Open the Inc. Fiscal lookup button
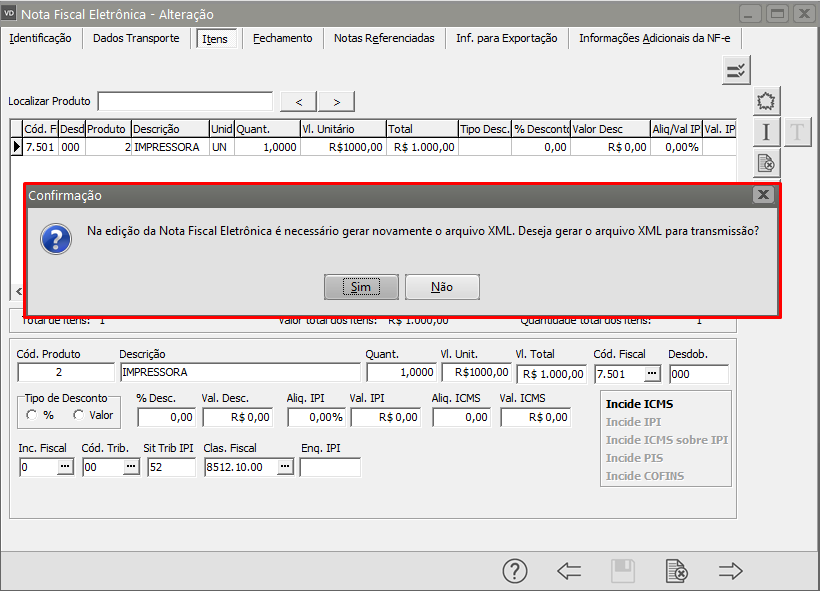The width and height of the screenshot is (820, 591). pyautogui.click(x=65, y=467)
